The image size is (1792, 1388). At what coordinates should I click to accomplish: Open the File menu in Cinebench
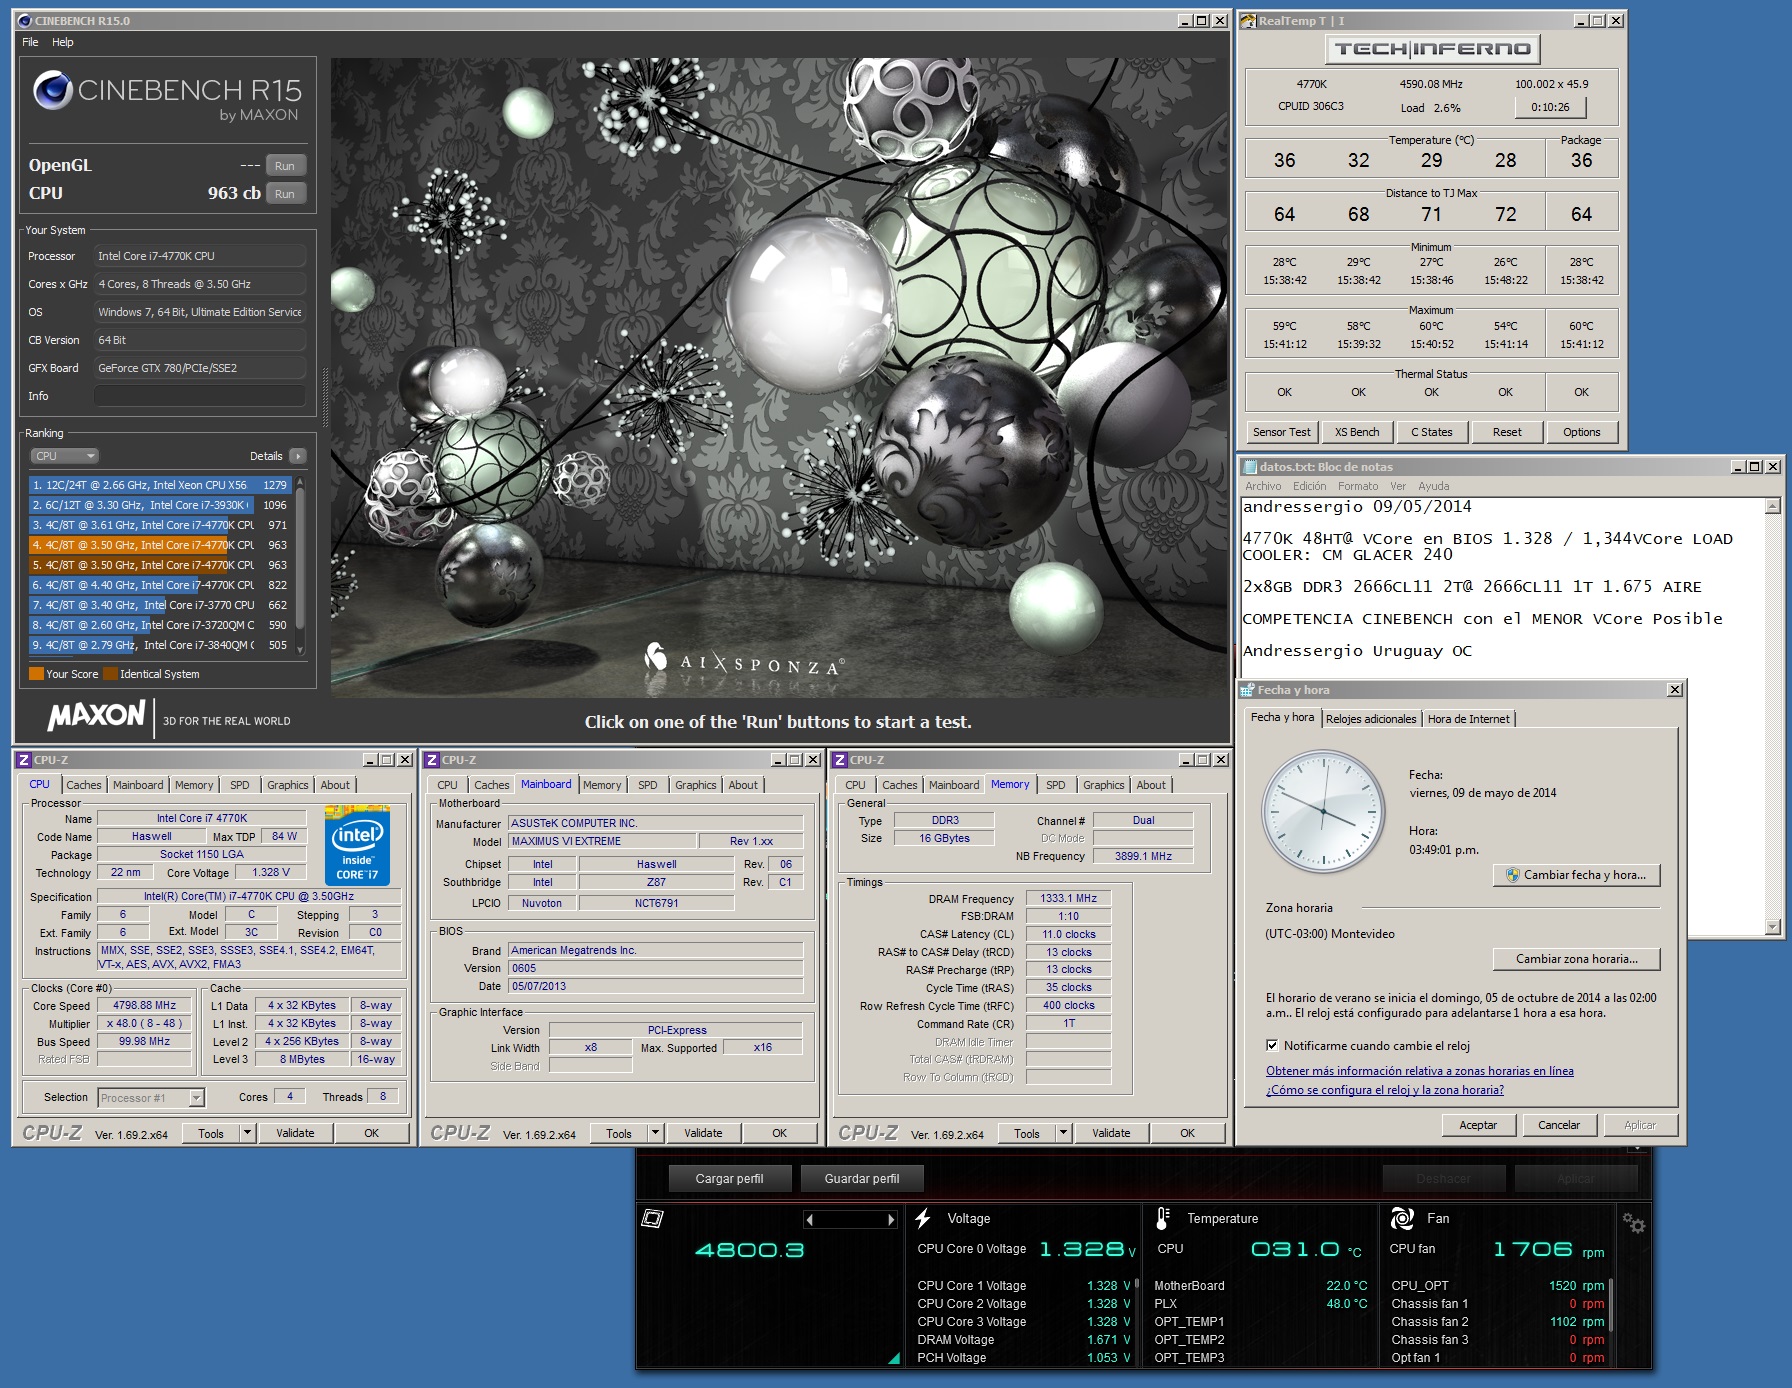tap(30, 42)
